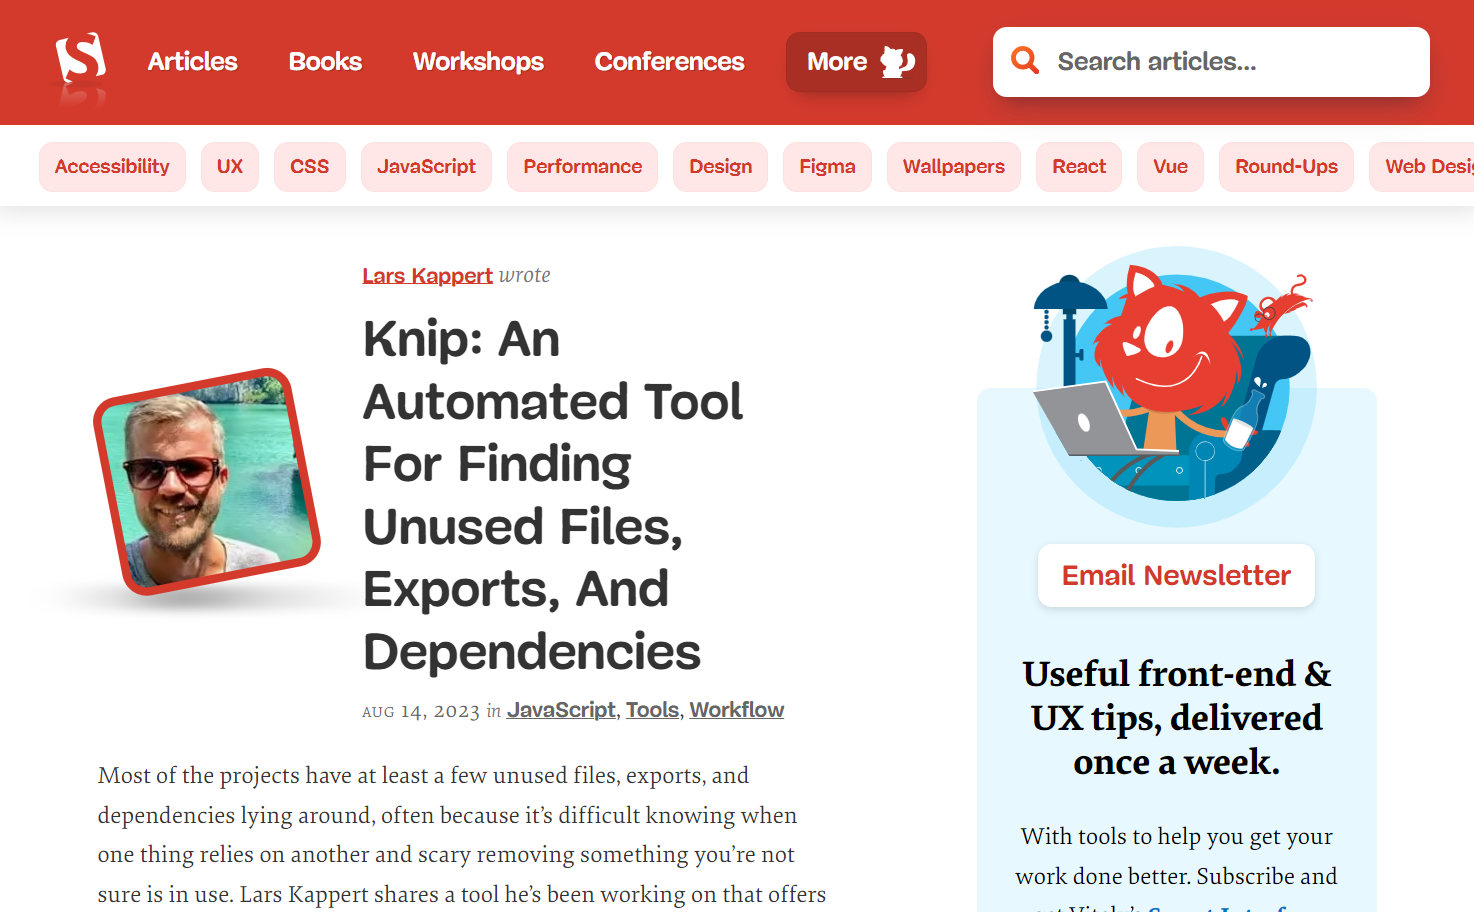Click the Aug 14, 2023 publish date

(421, 711)
